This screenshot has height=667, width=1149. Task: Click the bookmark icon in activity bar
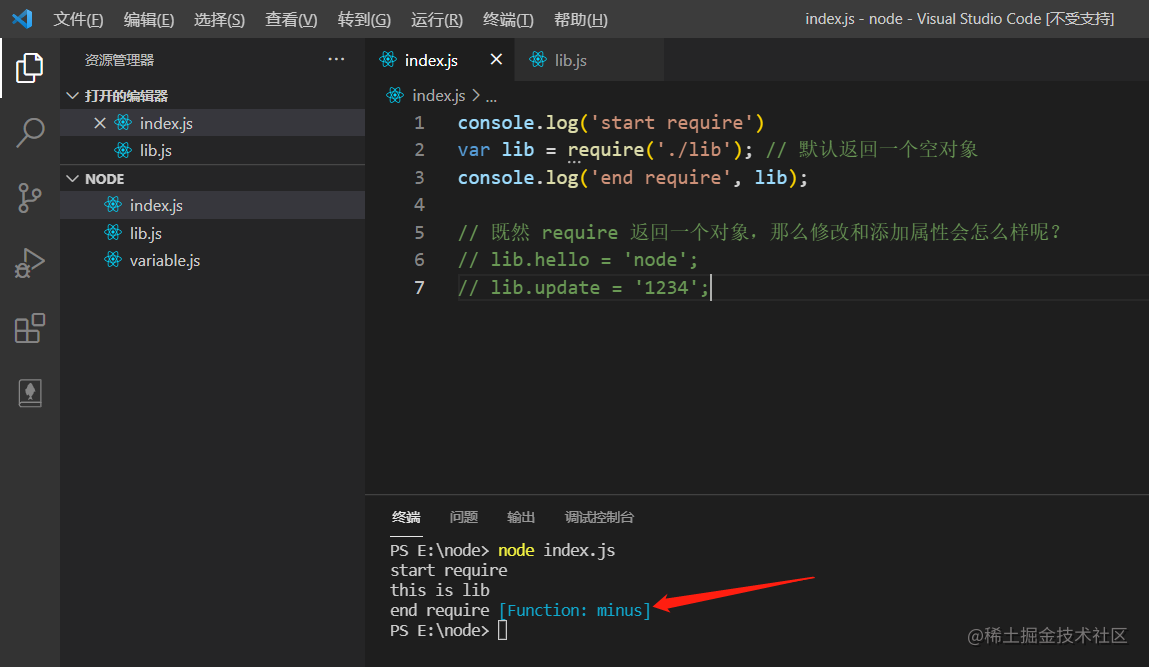29,393
